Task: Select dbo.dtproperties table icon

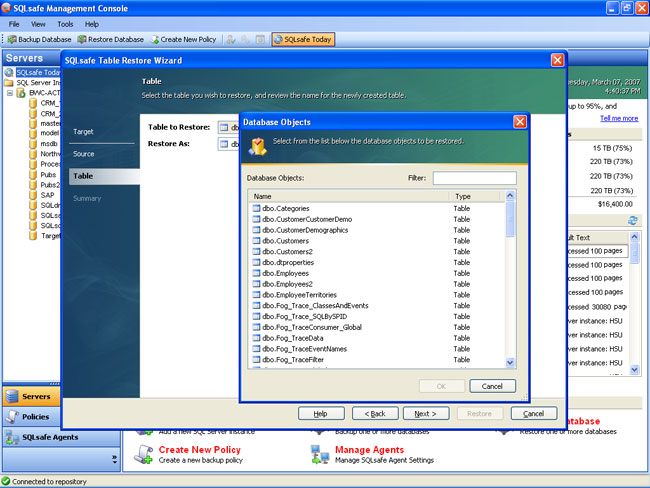Action: [256, 262]
